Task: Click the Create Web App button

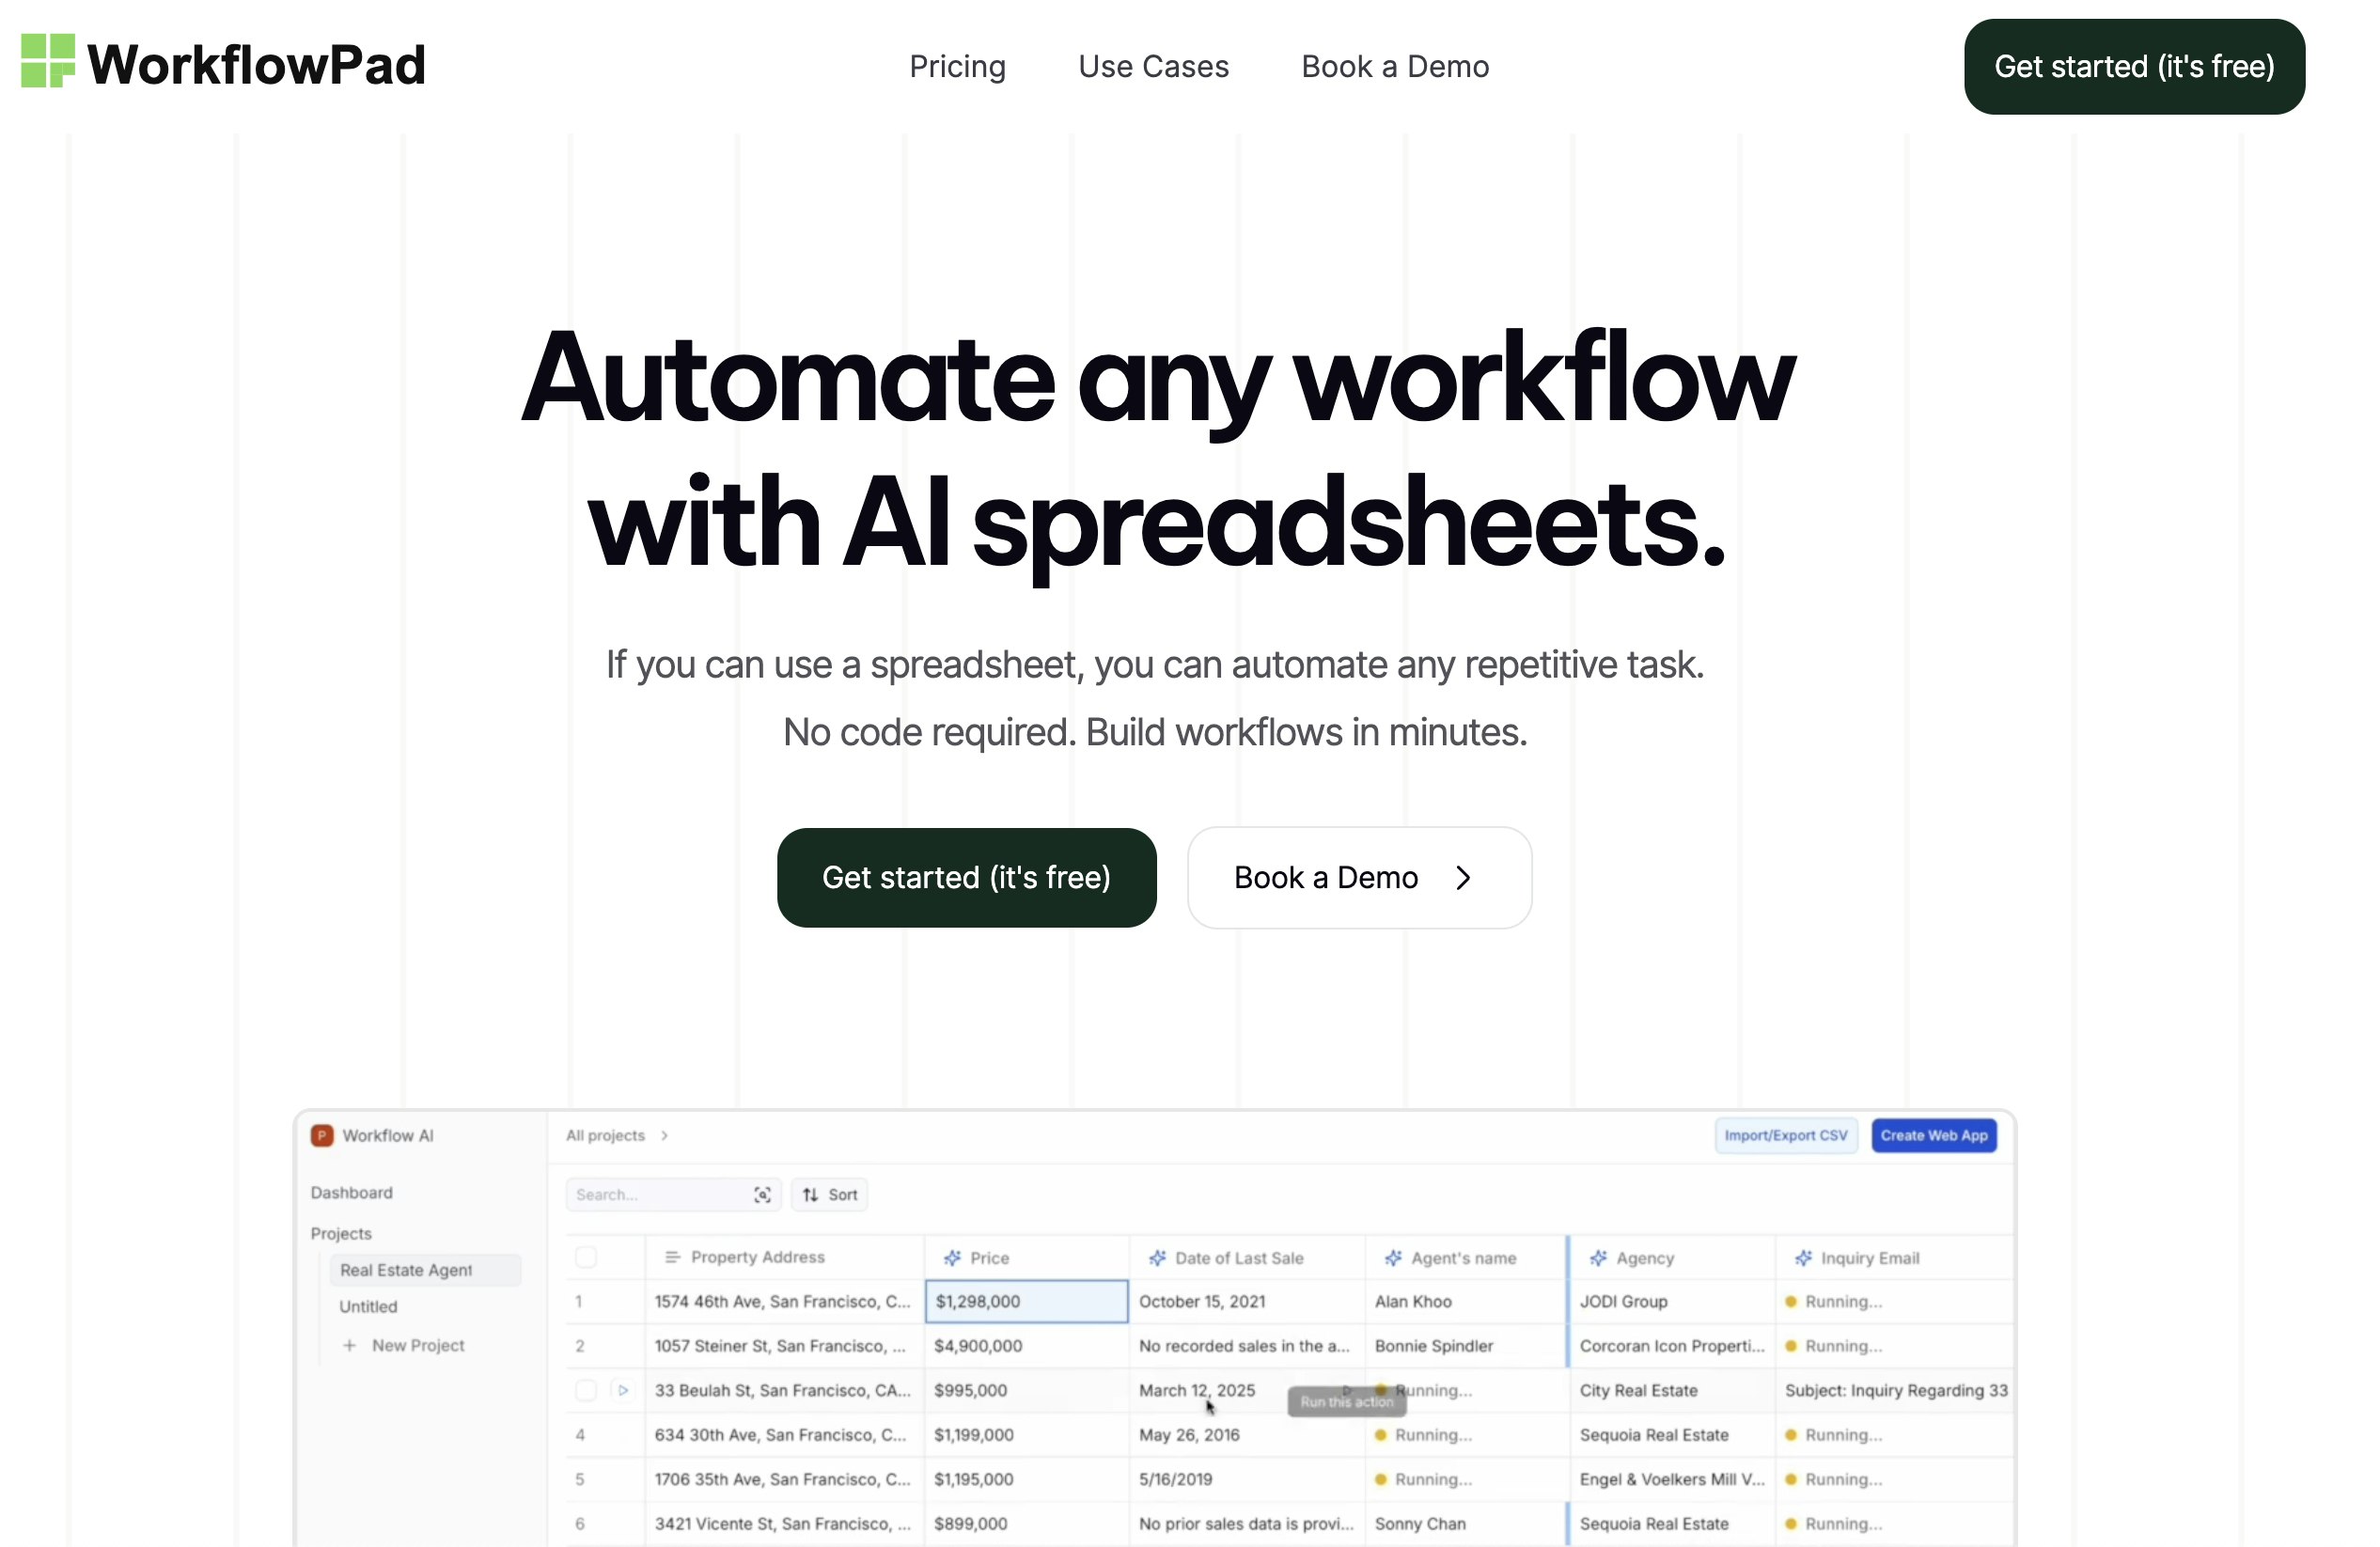Action: point(1933,1135)
